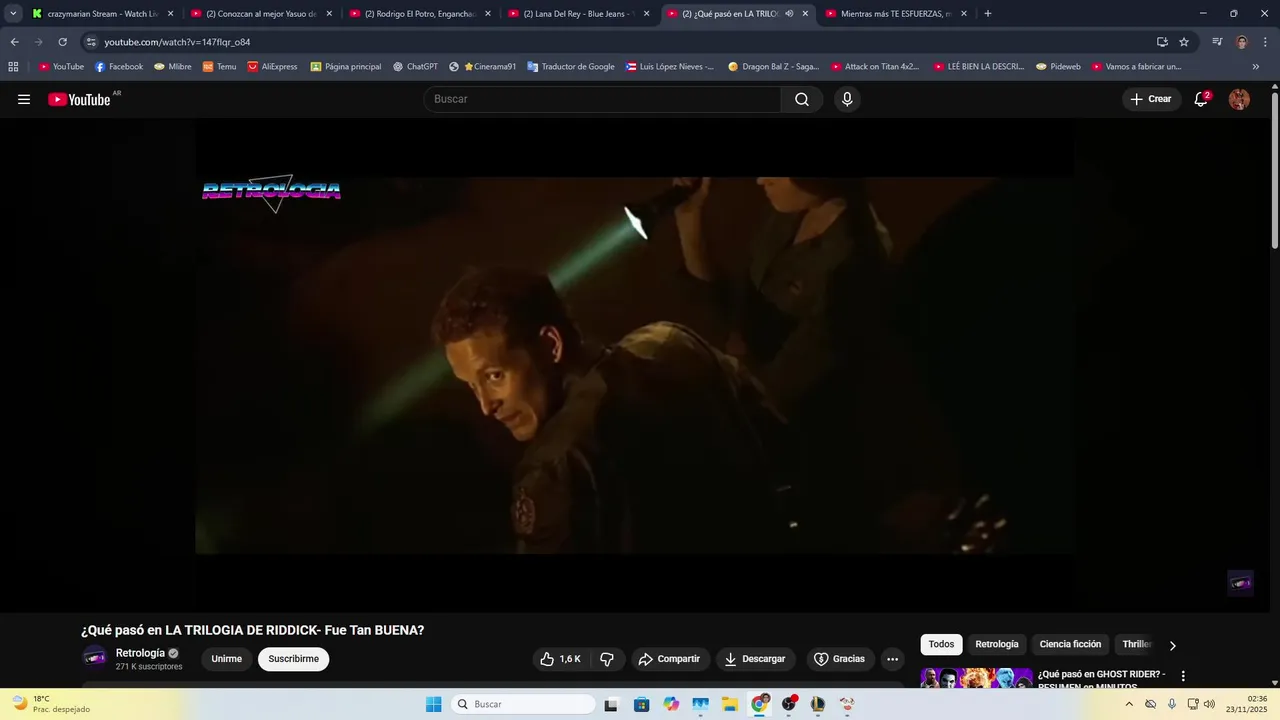Start voice search with the microphone

(x=847, y=99)
